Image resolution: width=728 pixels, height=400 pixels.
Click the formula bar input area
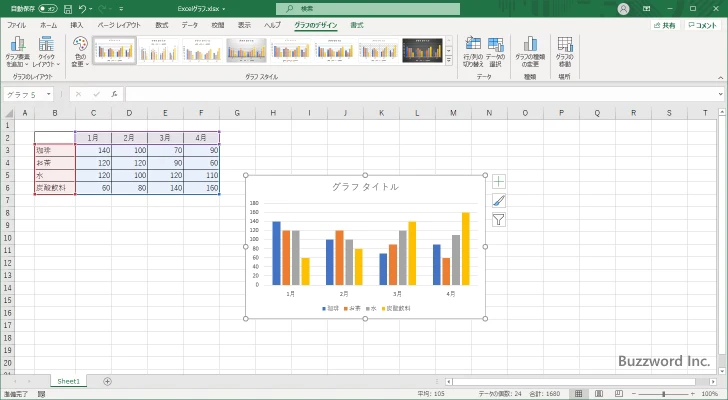point(420,94)
